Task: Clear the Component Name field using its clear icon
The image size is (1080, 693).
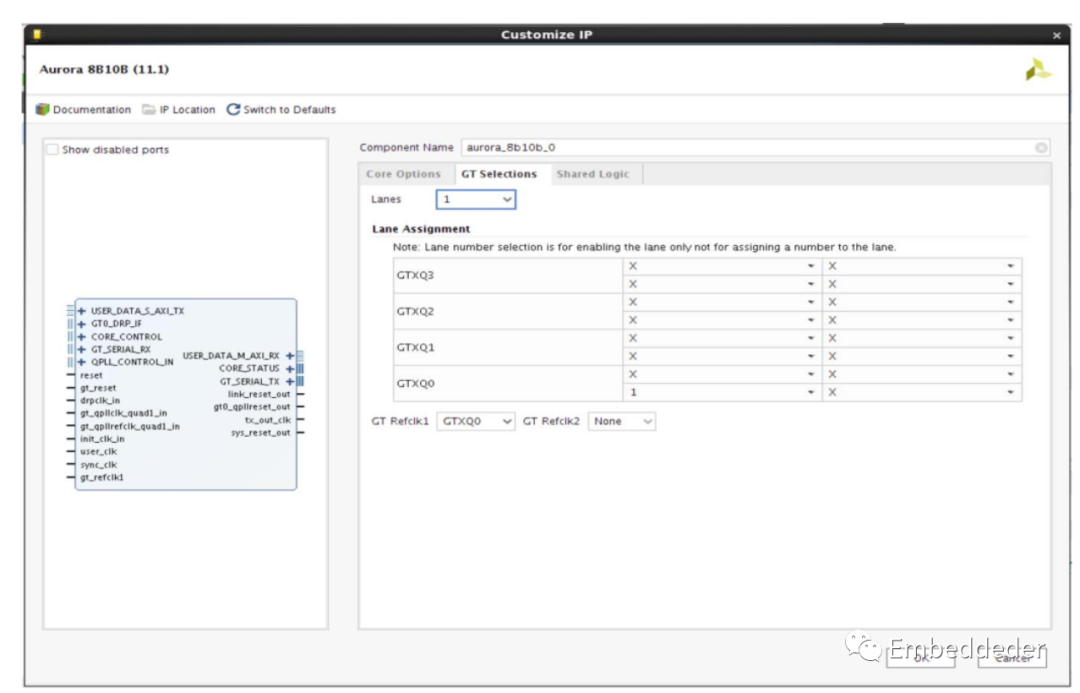Action: pos(1041,147)
